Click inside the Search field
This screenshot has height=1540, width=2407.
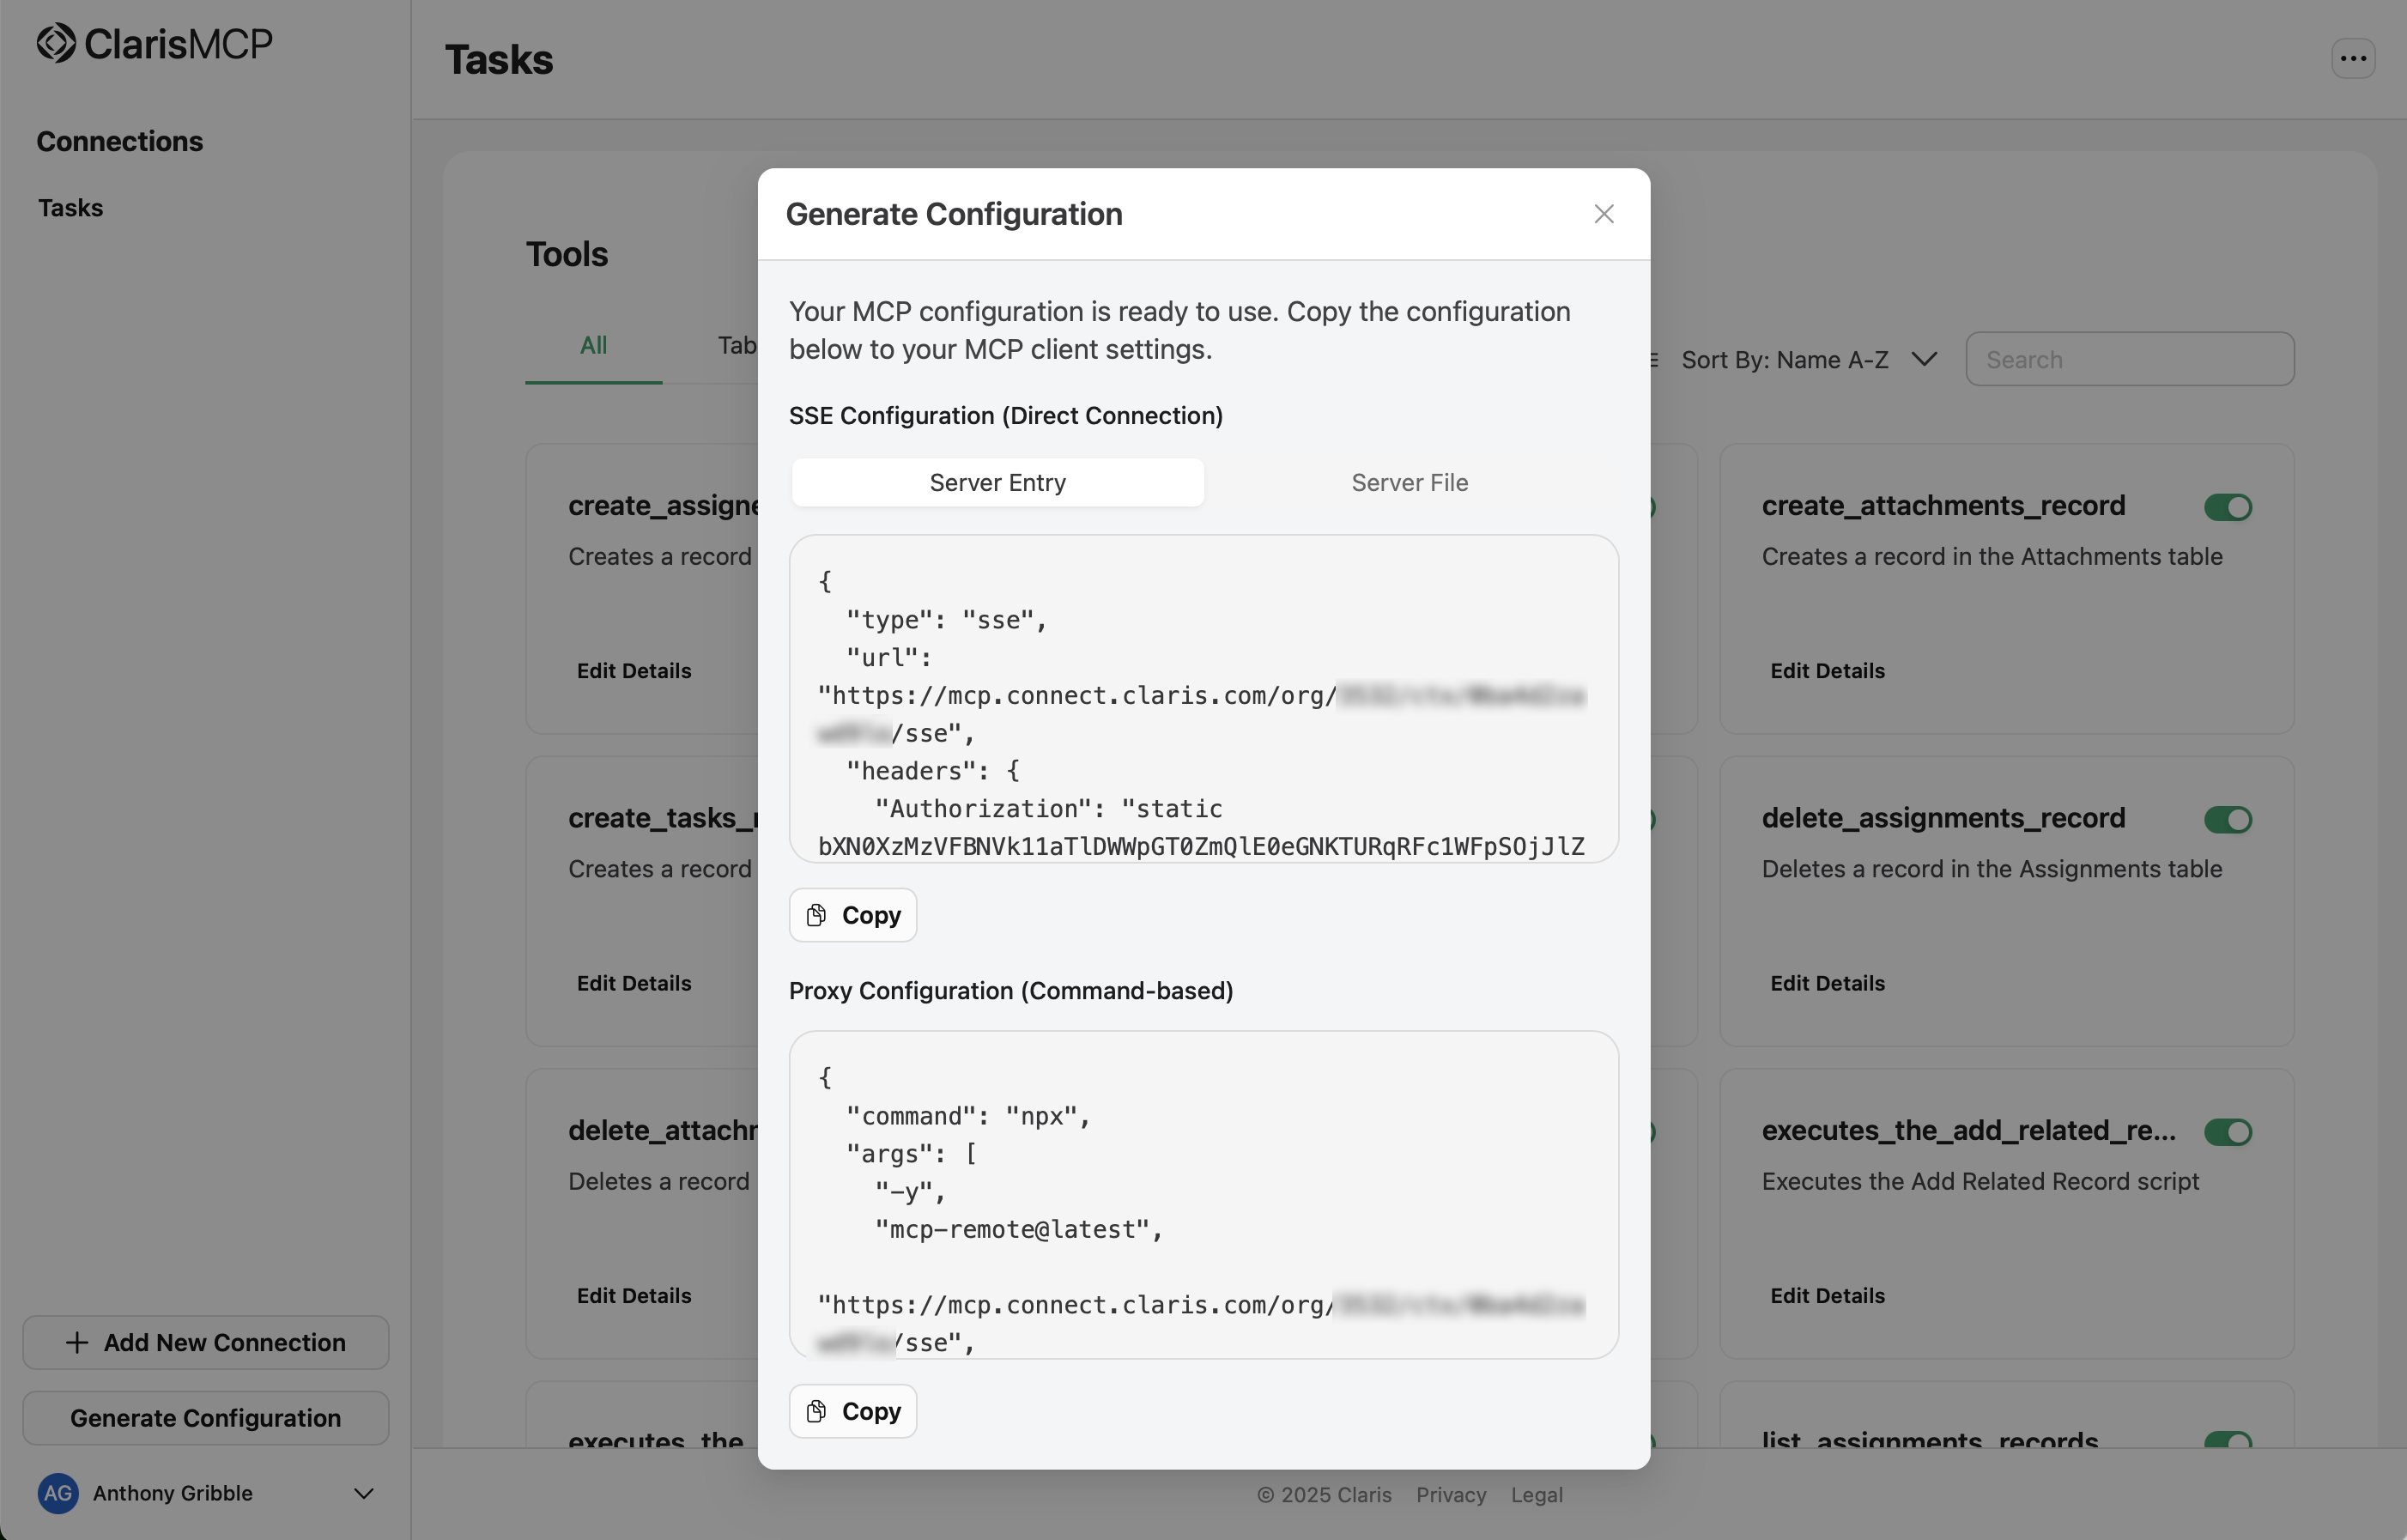pos(2128,359)
